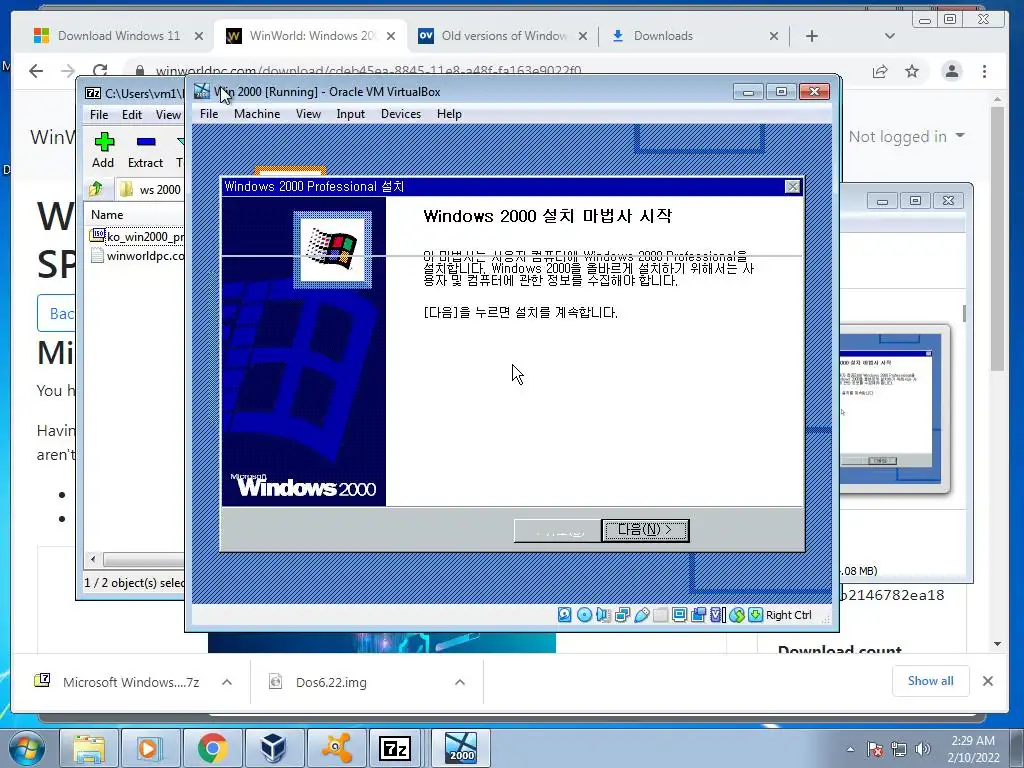This screenshot has height=768, width=1024.
Task: Open VirtualBox Help menu
Action: coord(449,114)
